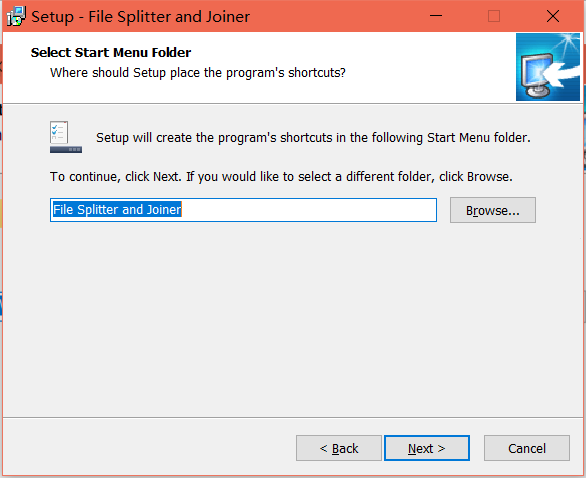Minimize the Setup window
This screenshot has height=478, width=586.
436,16
